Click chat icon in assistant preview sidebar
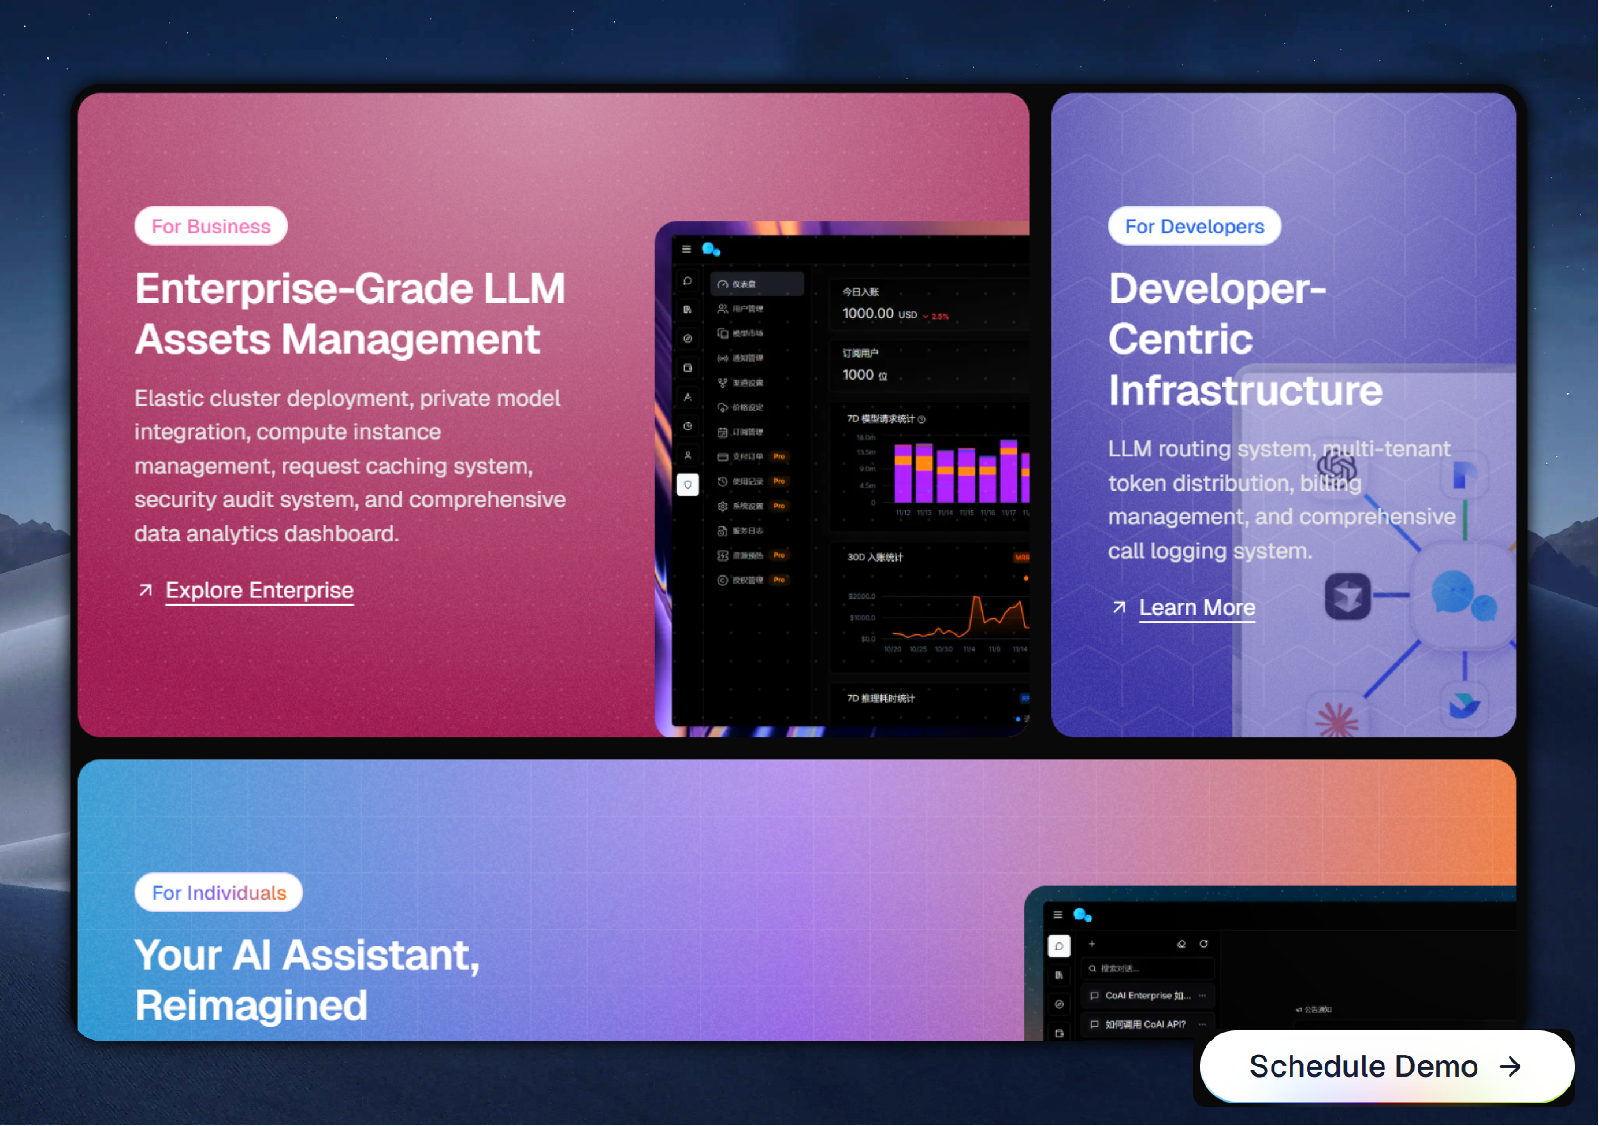The width and height of the screenshot is (1599, 1126). click(1059, 946)
